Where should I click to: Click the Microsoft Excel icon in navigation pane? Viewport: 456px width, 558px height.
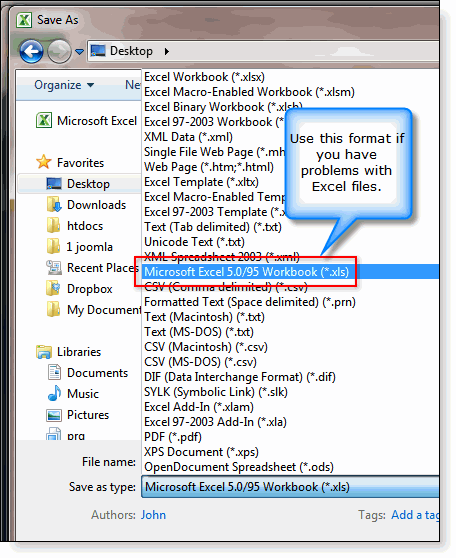[44, 120]
